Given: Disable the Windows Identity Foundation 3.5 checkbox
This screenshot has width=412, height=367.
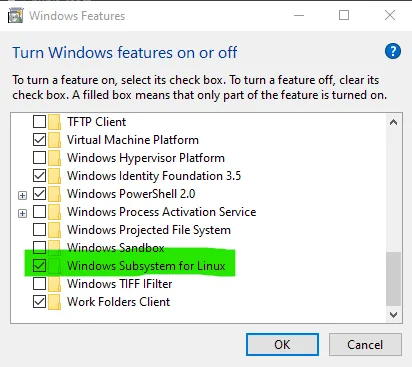Looking at the screenshot, I should pyautogui.click(x=39, y=176).
